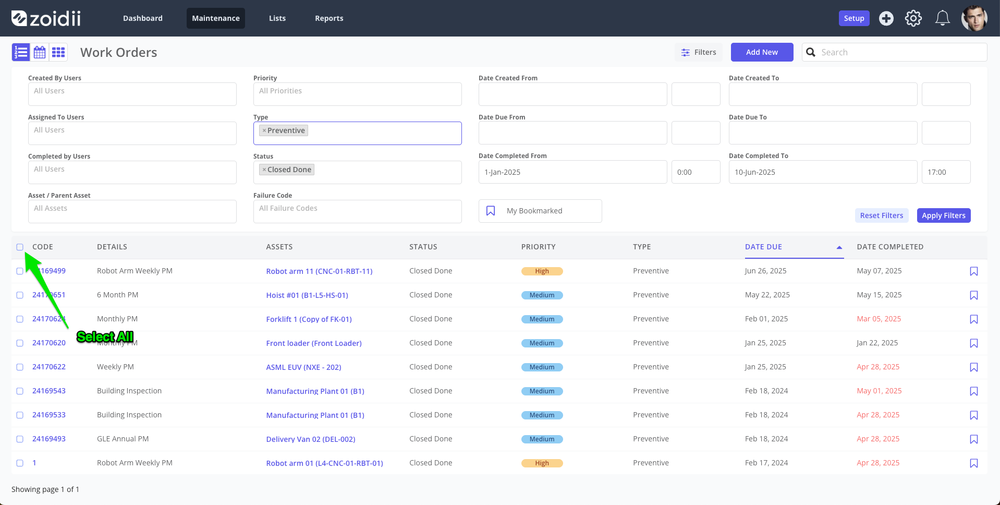Image resolution: width=1000 pixels, height=505 pixels.
Task: Sort by Priority column header
Action: click(x=538, y=247)
